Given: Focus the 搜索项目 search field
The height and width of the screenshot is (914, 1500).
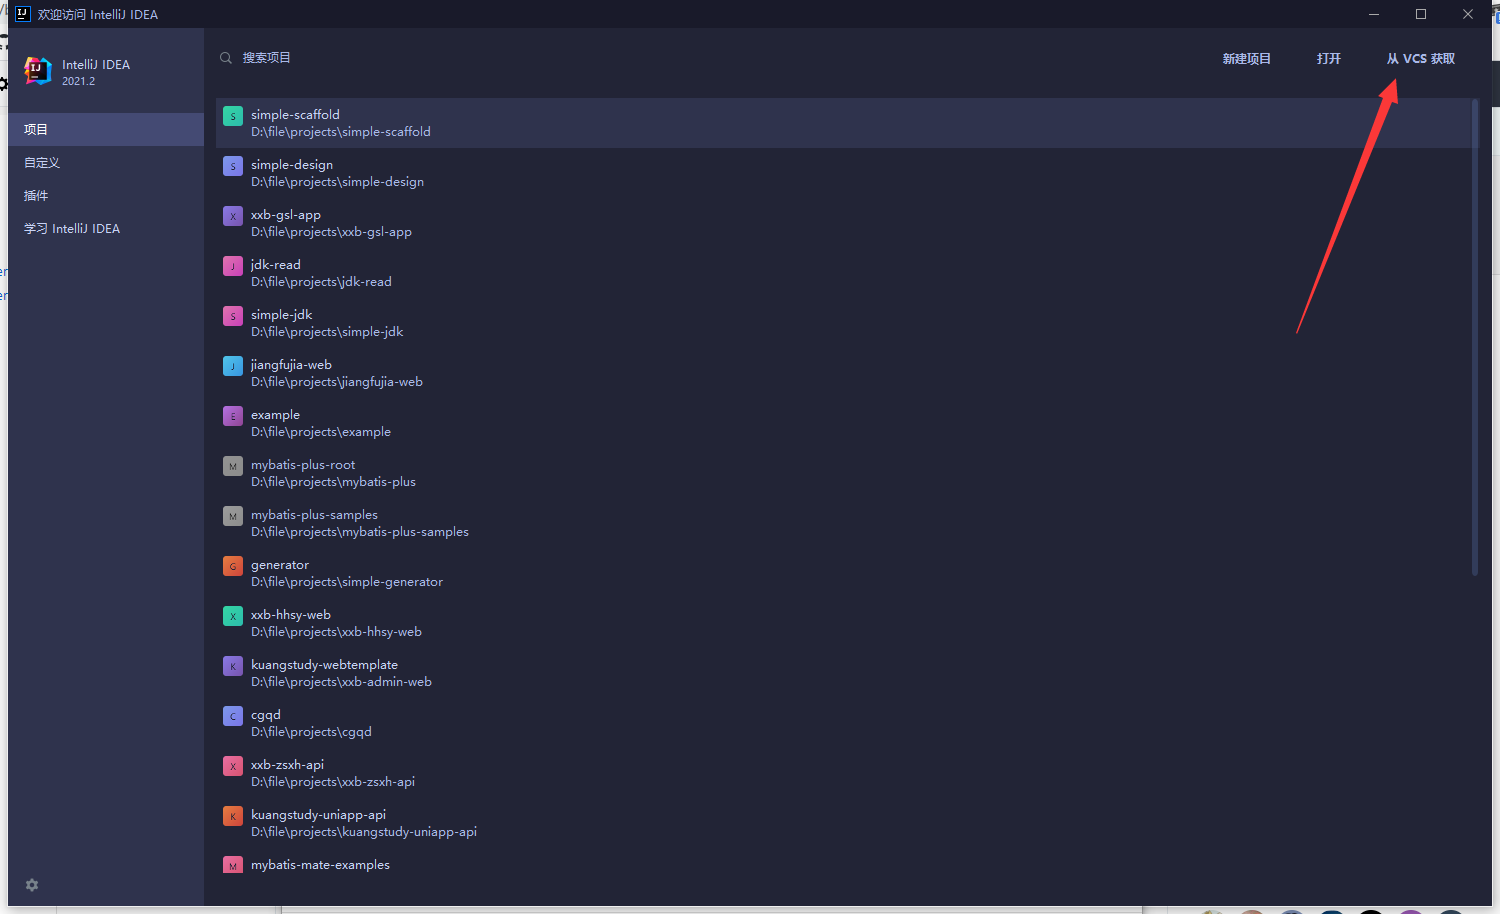Looking at the screenshot, I should (x=600, y=58).
